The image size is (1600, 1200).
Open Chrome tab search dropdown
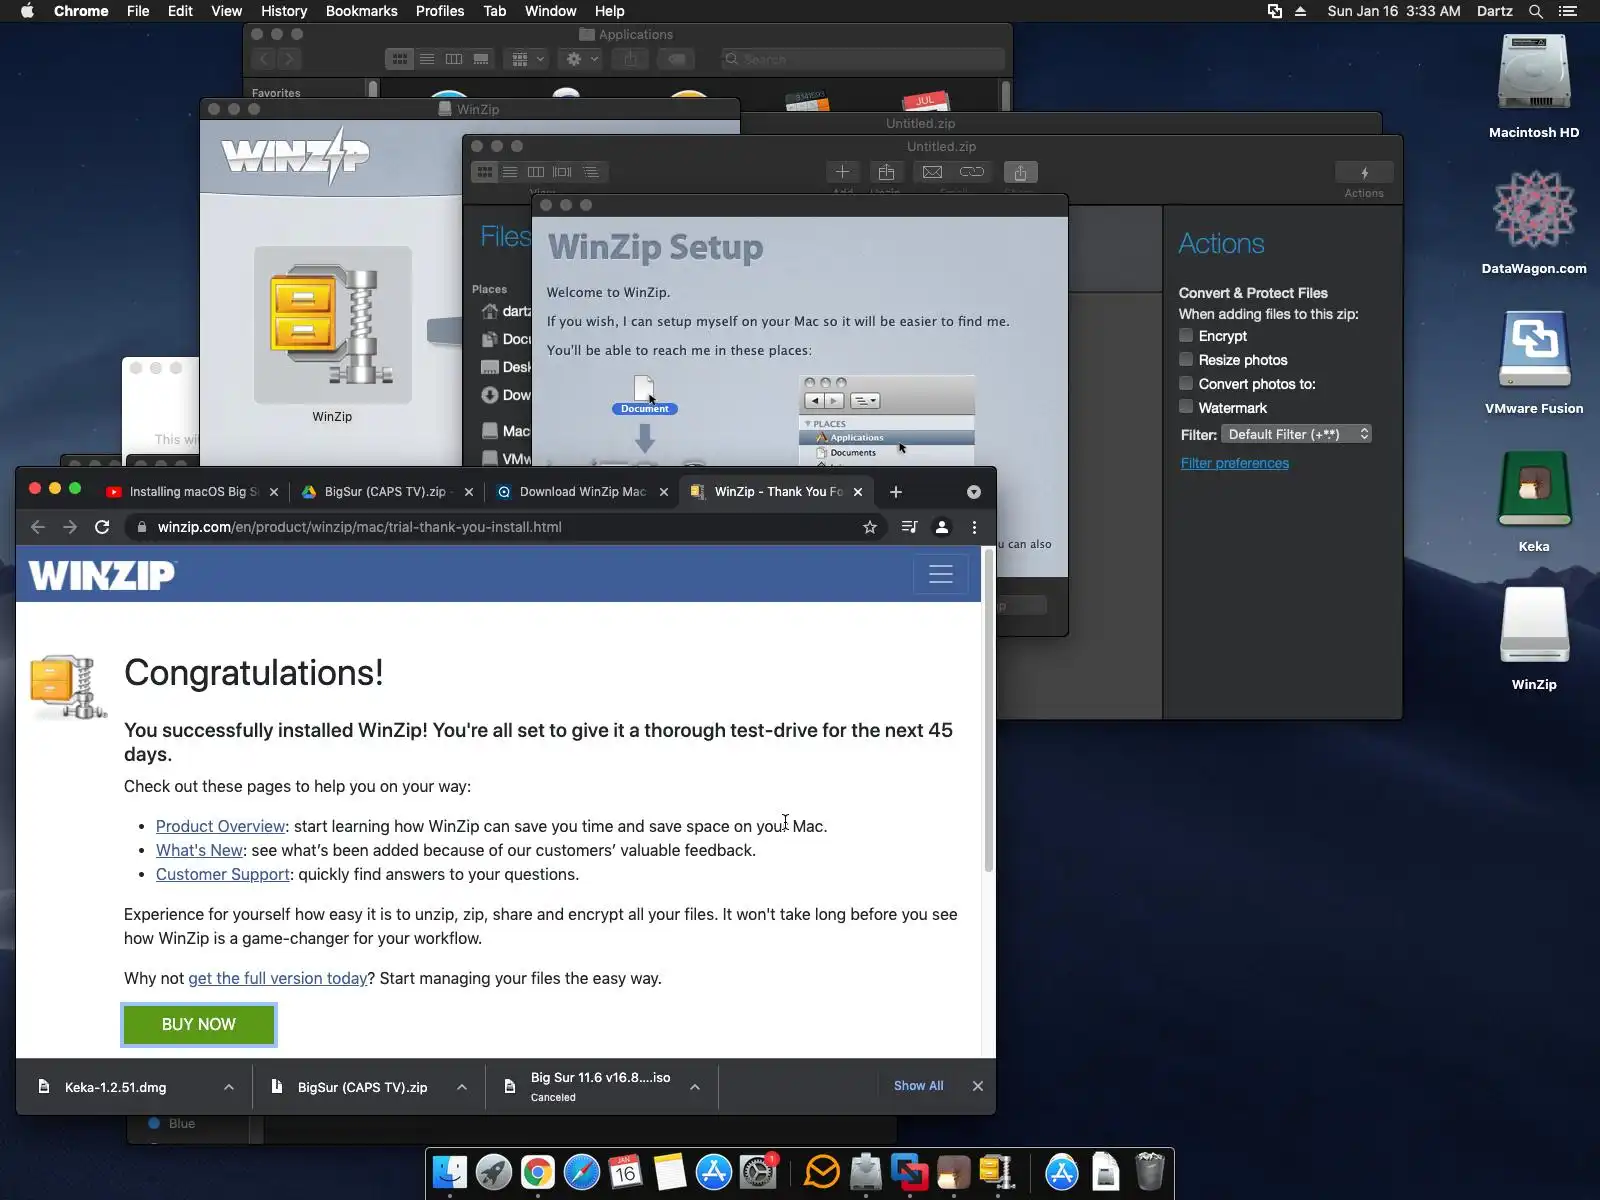click(x=974, y=492)
